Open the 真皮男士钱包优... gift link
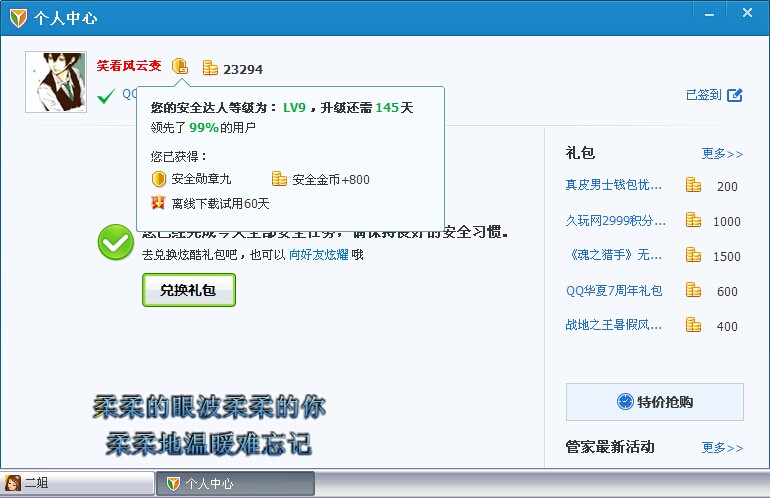Screen dimensions: 770x498 click(x=613, y=185)
